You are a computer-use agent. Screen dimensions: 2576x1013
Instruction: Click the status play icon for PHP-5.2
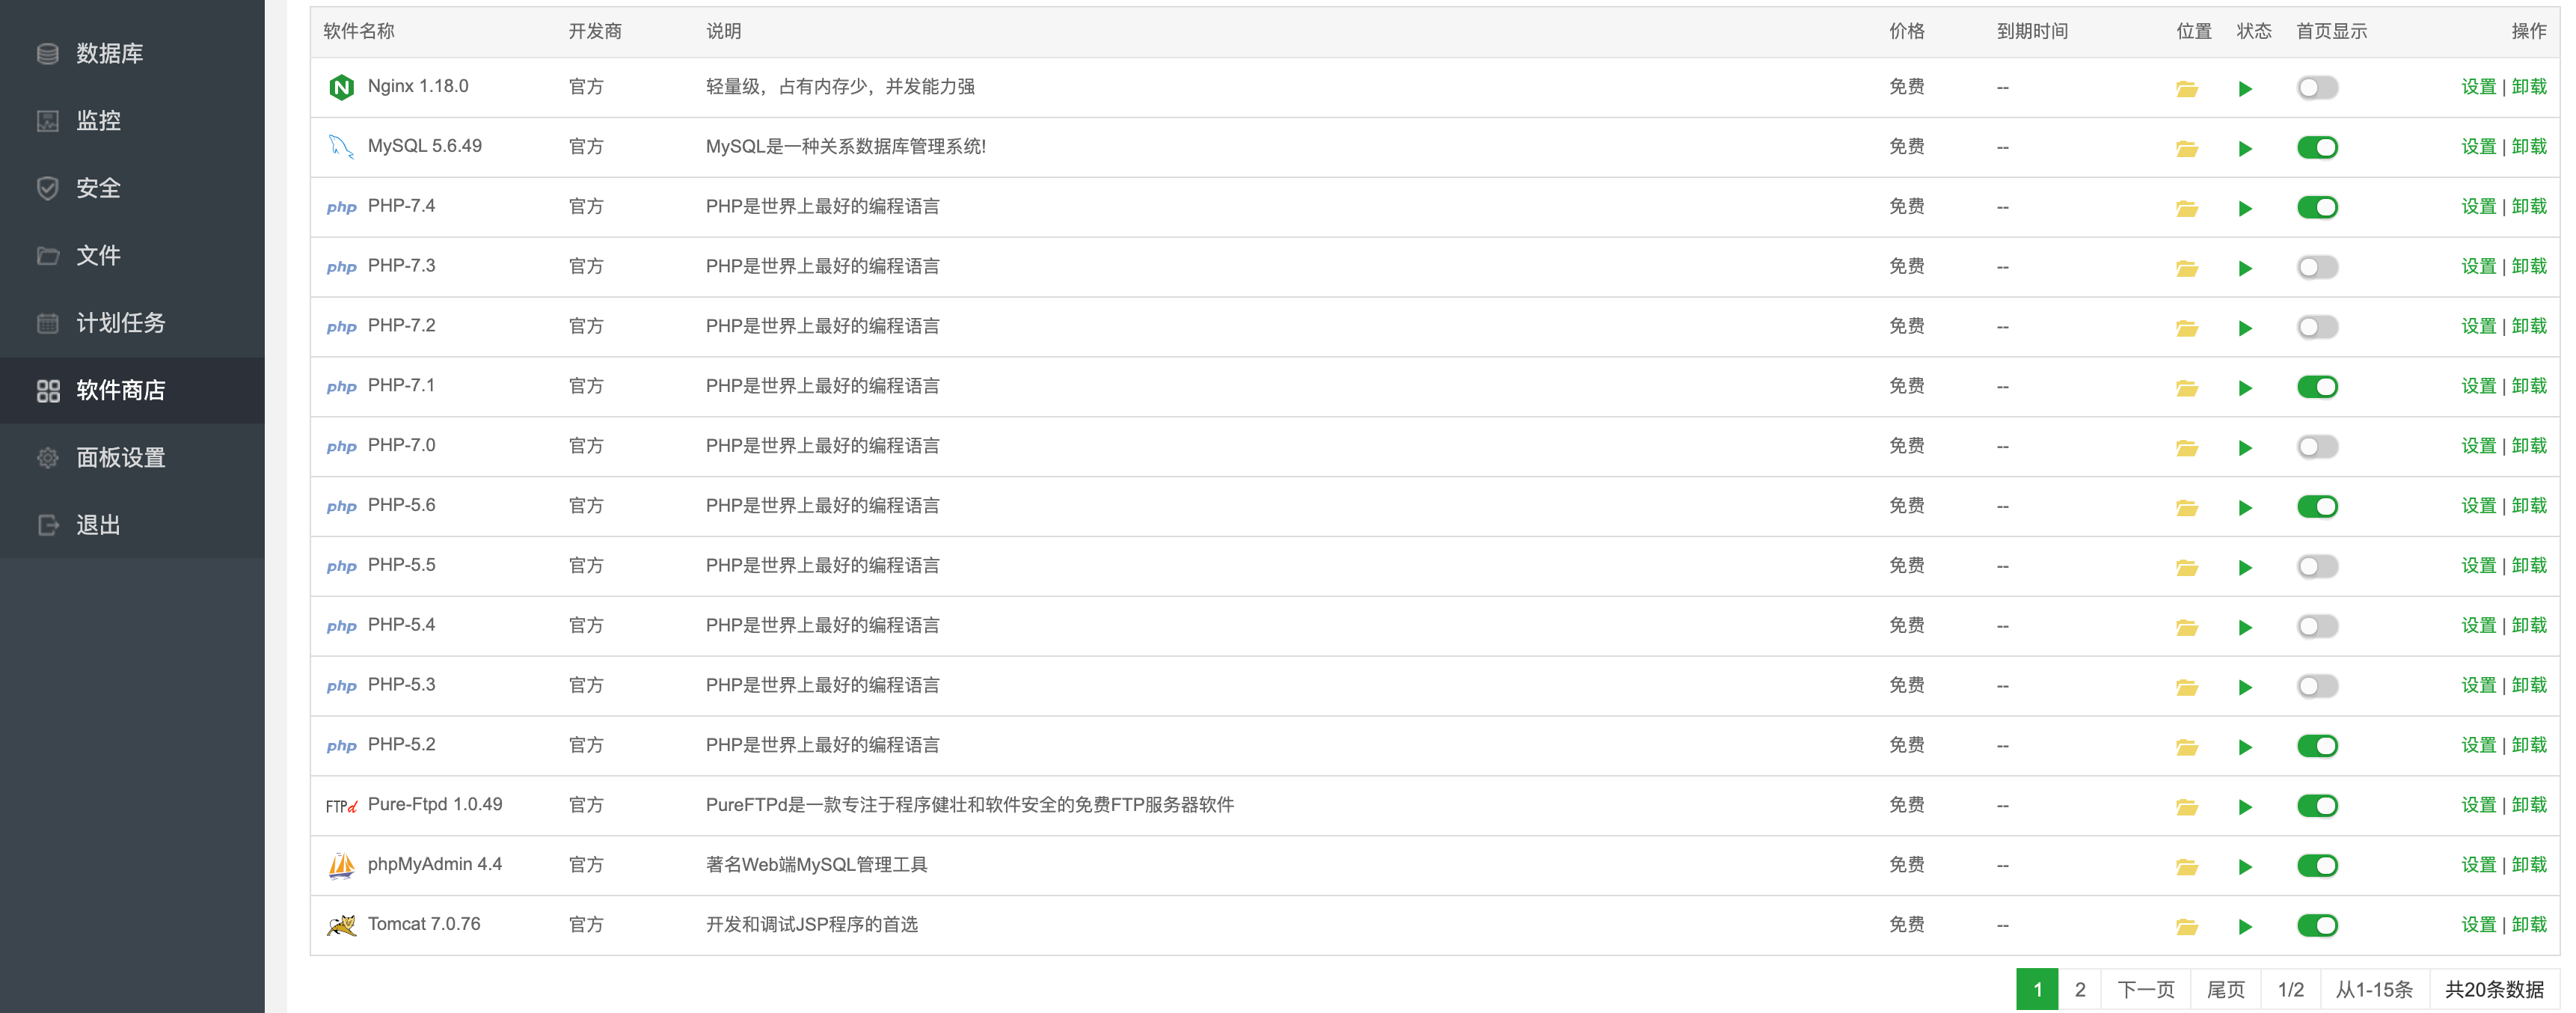tap(2245, 747)
